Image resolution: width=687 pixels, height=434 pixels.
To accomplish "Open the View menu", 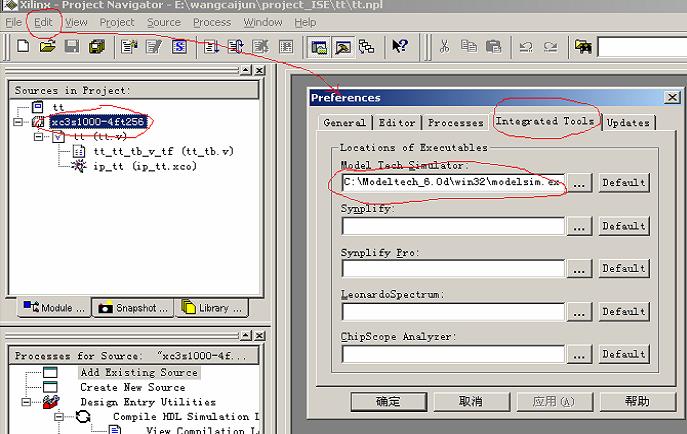I will (x=76, y=22).
